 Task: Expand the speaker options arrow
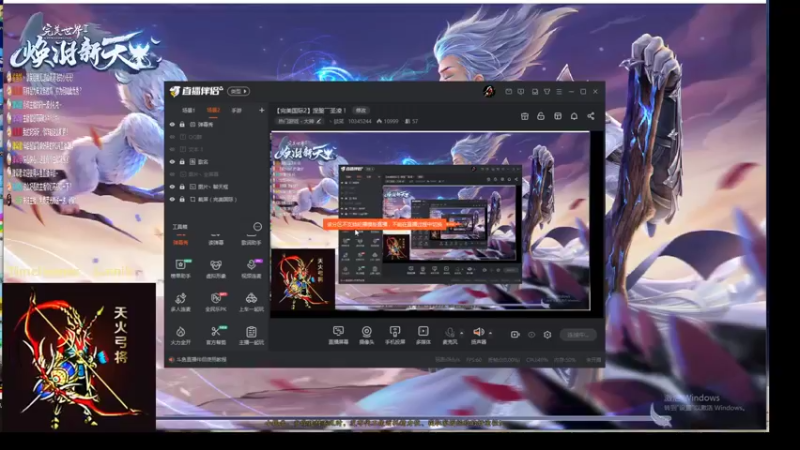pyautogui.click(x=490, y=334)
